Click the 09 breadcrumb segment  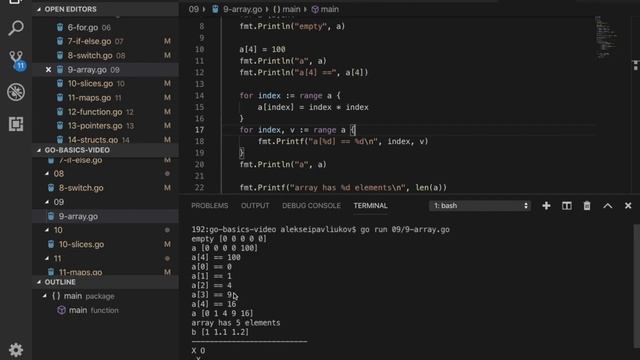[193, 9]
